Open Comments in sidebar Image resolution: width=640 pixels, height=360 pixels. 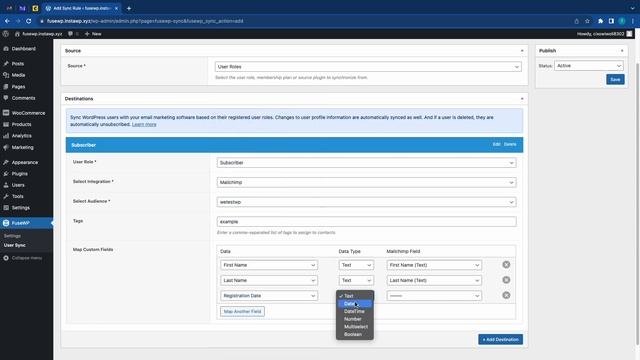[x=23, y=98]
